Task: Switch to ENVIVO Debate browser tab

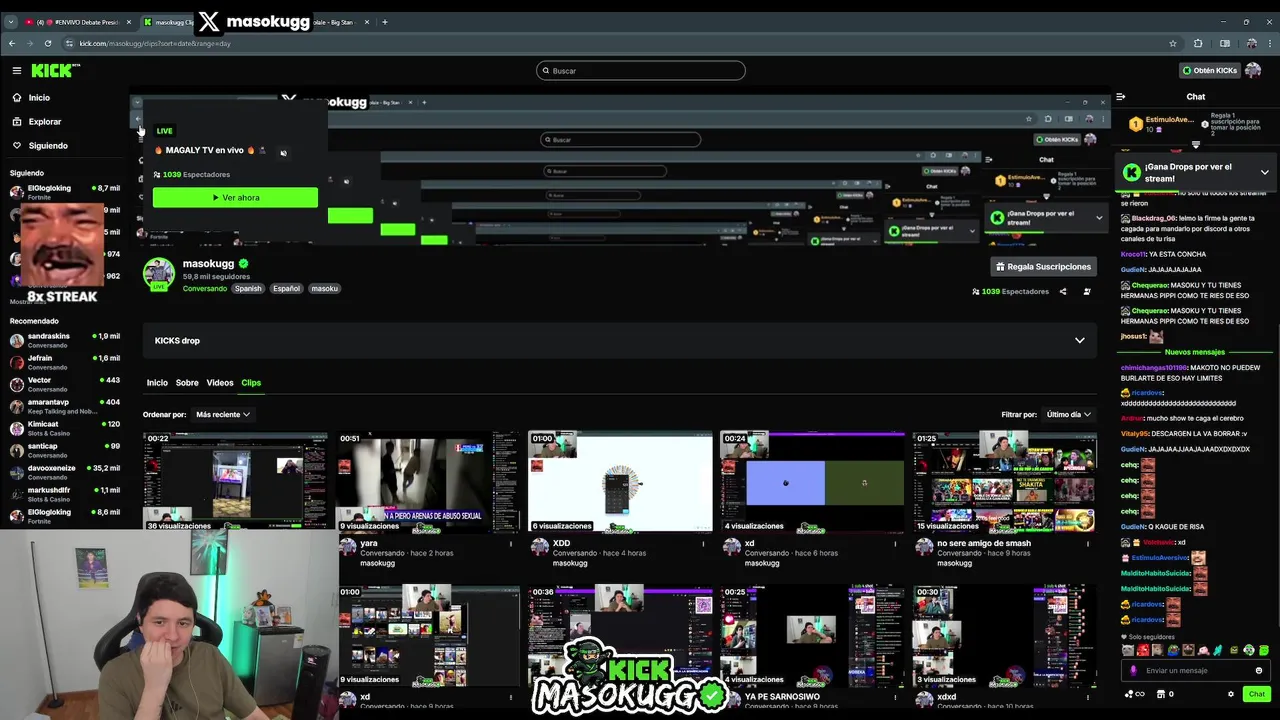Action: click(78, 22)
